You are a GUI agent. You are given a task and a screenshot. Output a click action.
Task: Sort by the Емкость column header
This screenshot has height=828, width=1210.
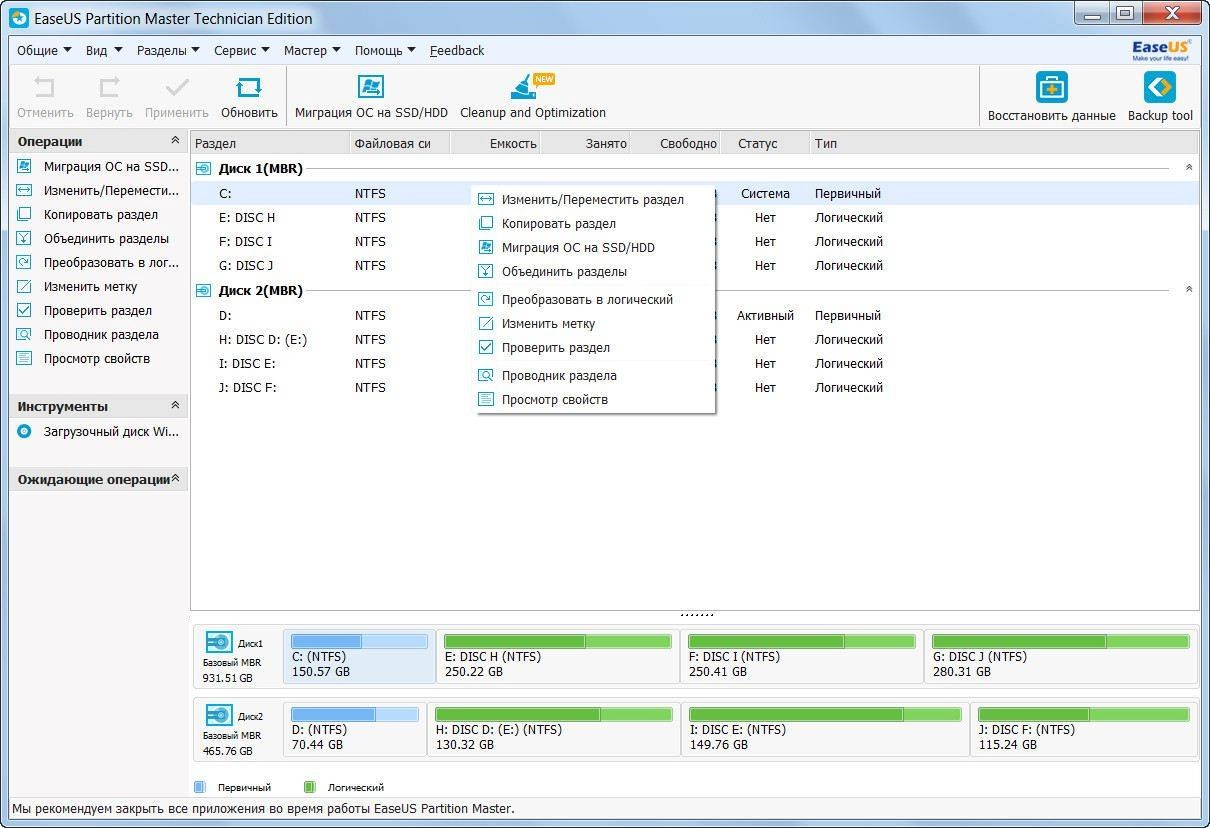(495, 143)
